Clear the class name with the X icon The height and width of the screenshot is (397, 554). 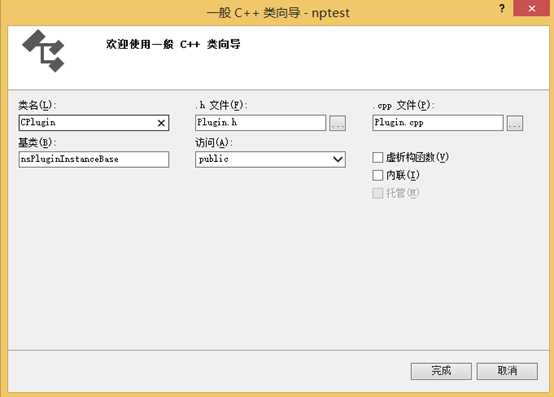161,123
